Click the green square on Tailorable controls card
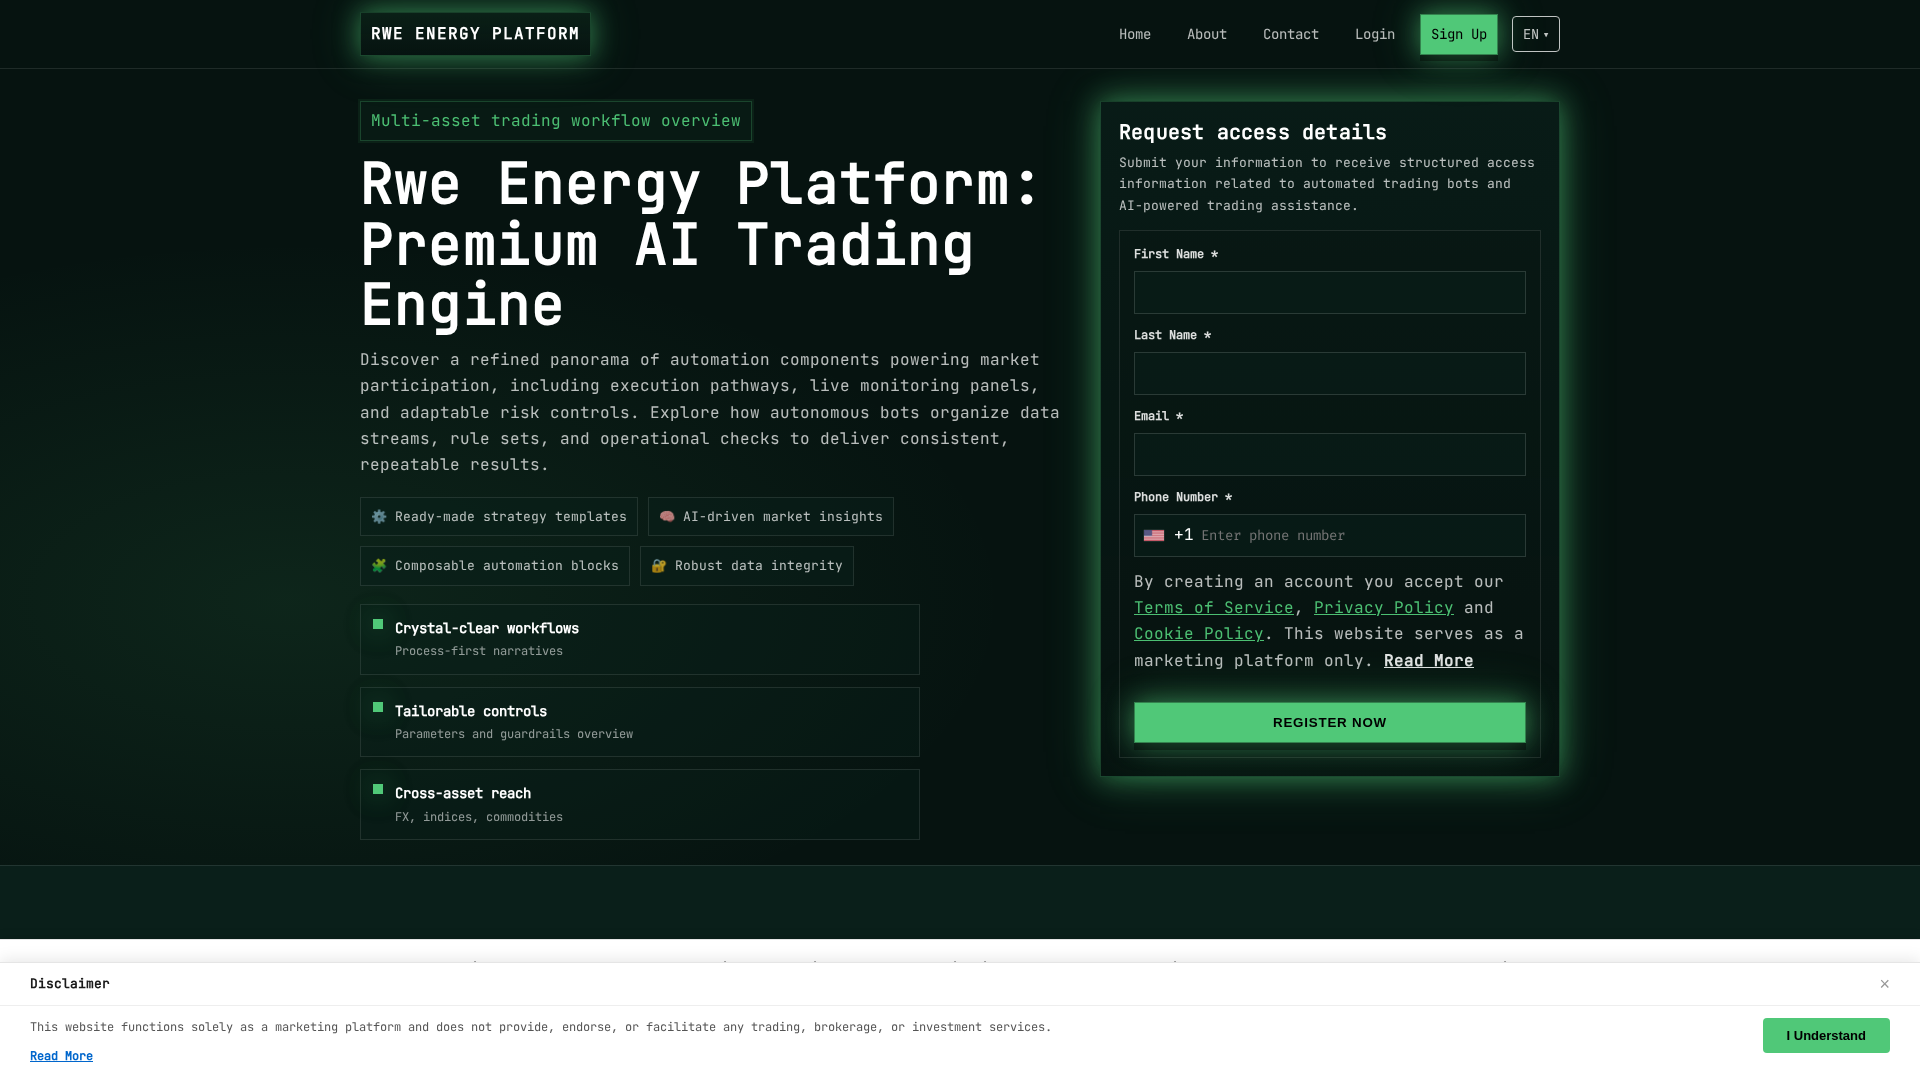The height and width of the screenshot is (1080, 1920). [378, 707]
